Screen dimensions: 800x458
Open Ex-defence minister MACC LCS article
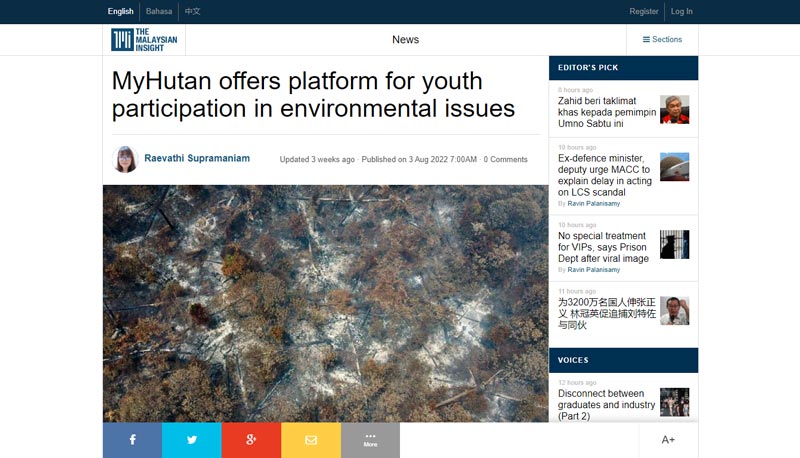(x=605, y=175)
